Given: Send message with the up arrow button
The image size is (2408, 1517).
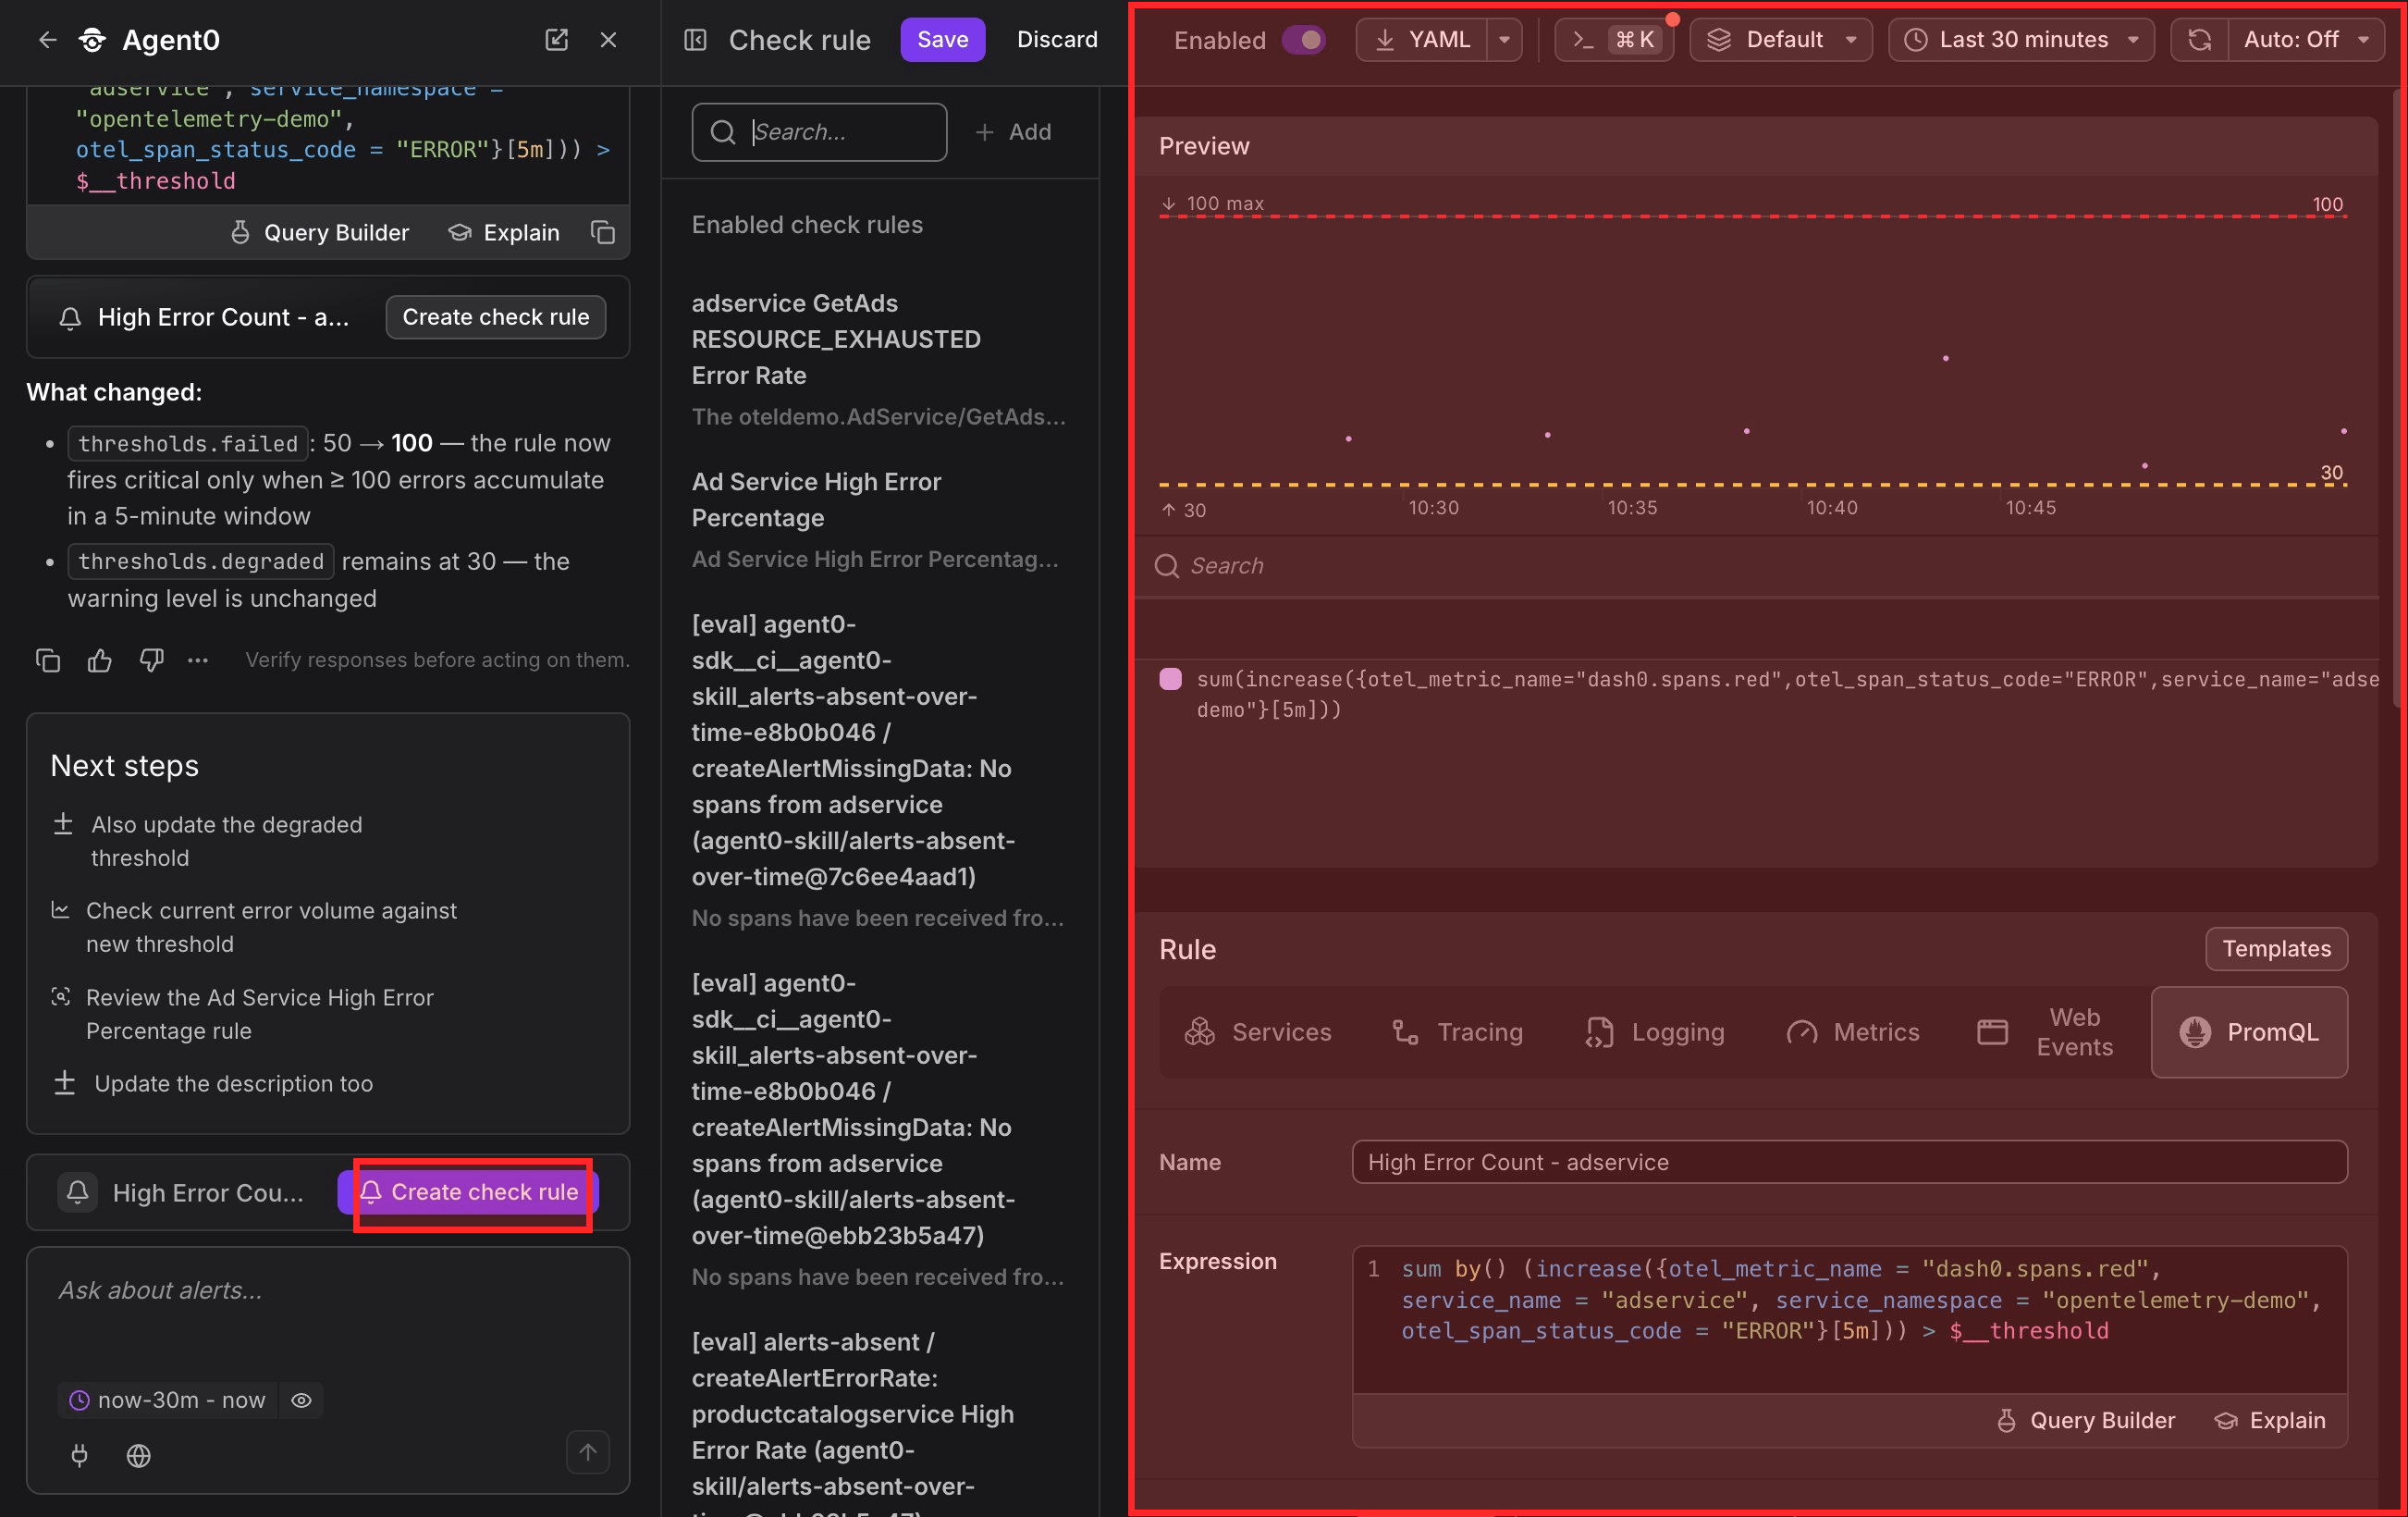Looking at the screenshot, I should tap(588, 1452).
